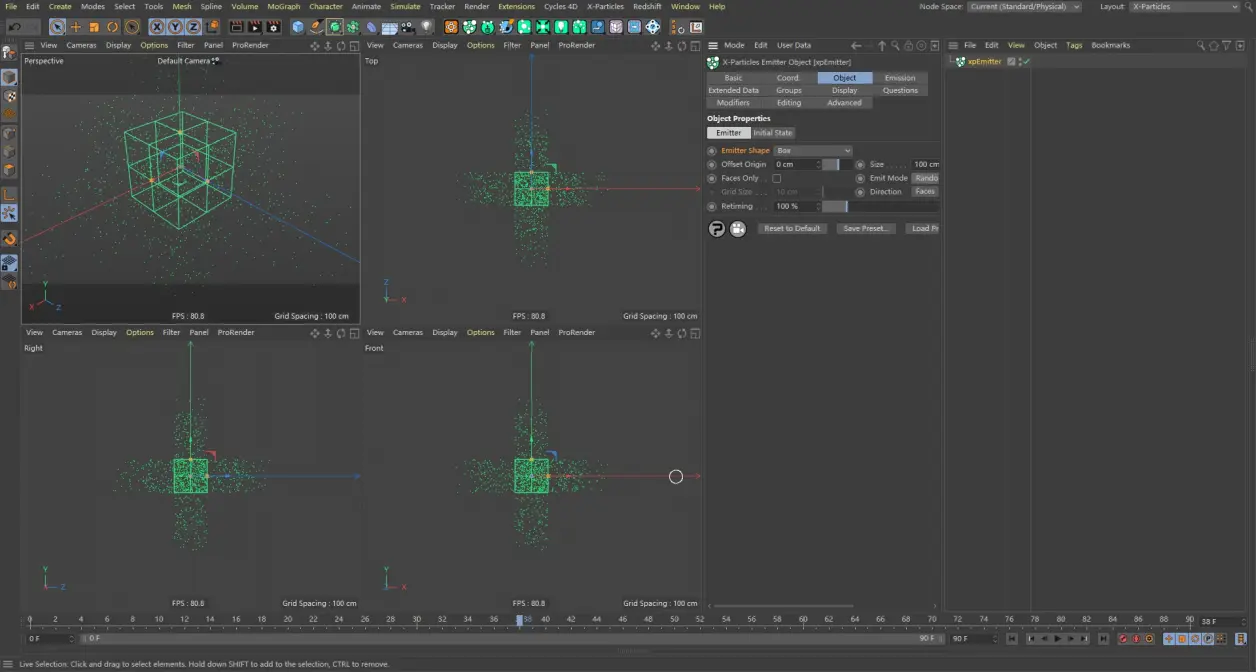Click the Cube primitive icon in the toolbar
Image resolution: width=1256 pixels, height=672 pixels.
pos(296,27)
